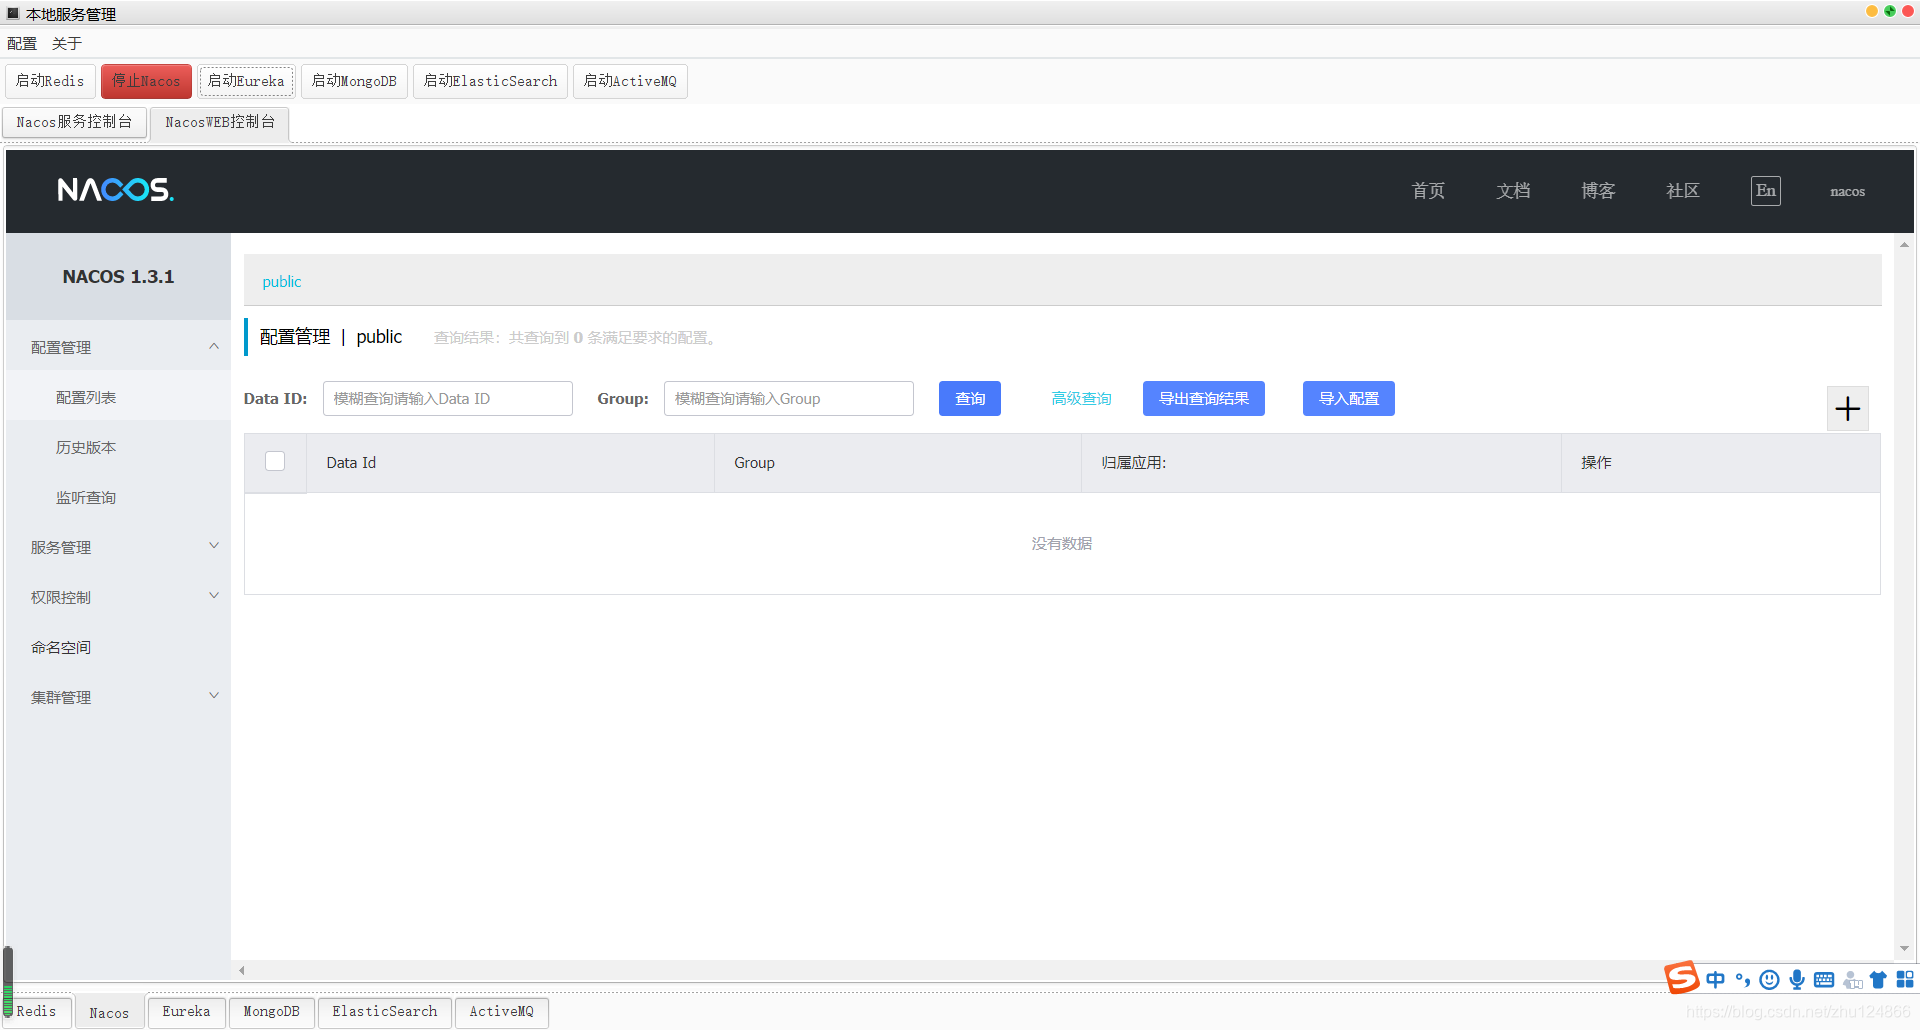Open 命名空间 in the sidebar
Screen dimensions: 1920x1030
pyautogui.click(x=118, y=647)
